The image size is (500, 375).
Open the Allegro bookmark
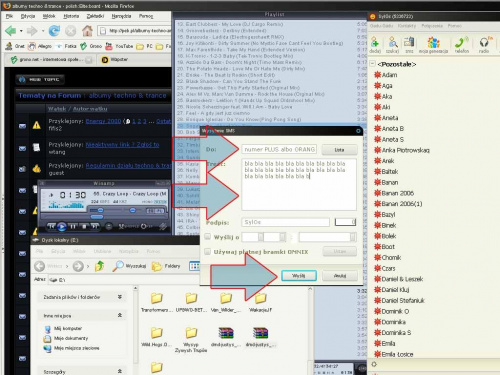40,46
